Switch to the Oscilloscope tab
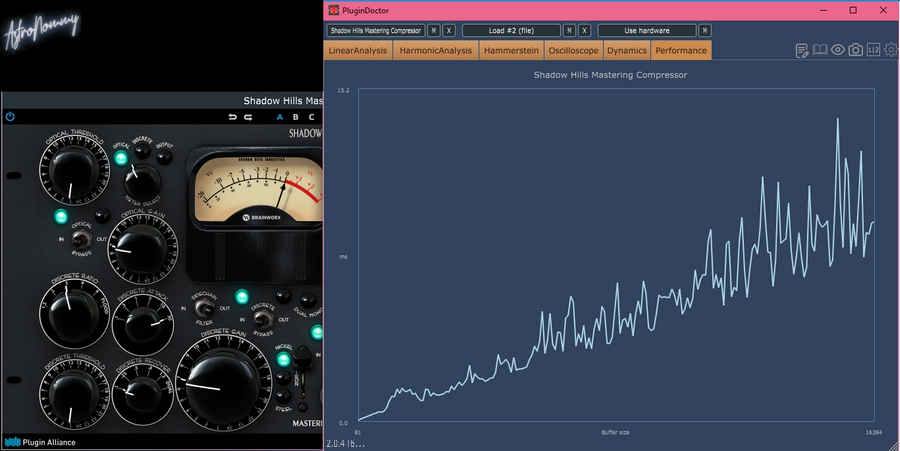This screenshot has height=451, width=900. click(573, 50)
